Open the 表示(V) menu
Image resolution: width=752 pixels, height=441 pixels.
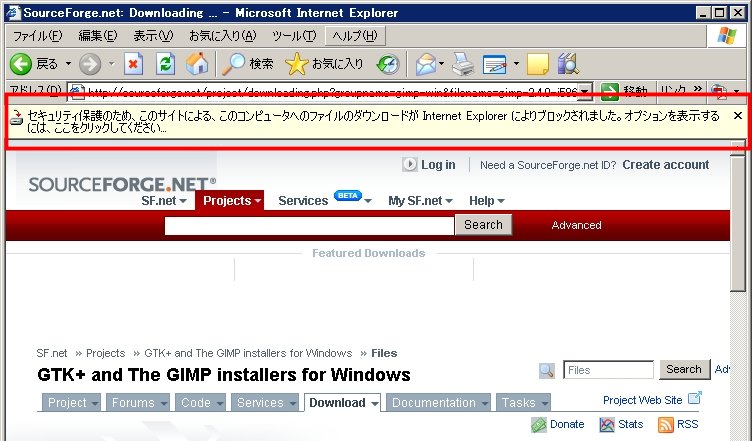153,36
